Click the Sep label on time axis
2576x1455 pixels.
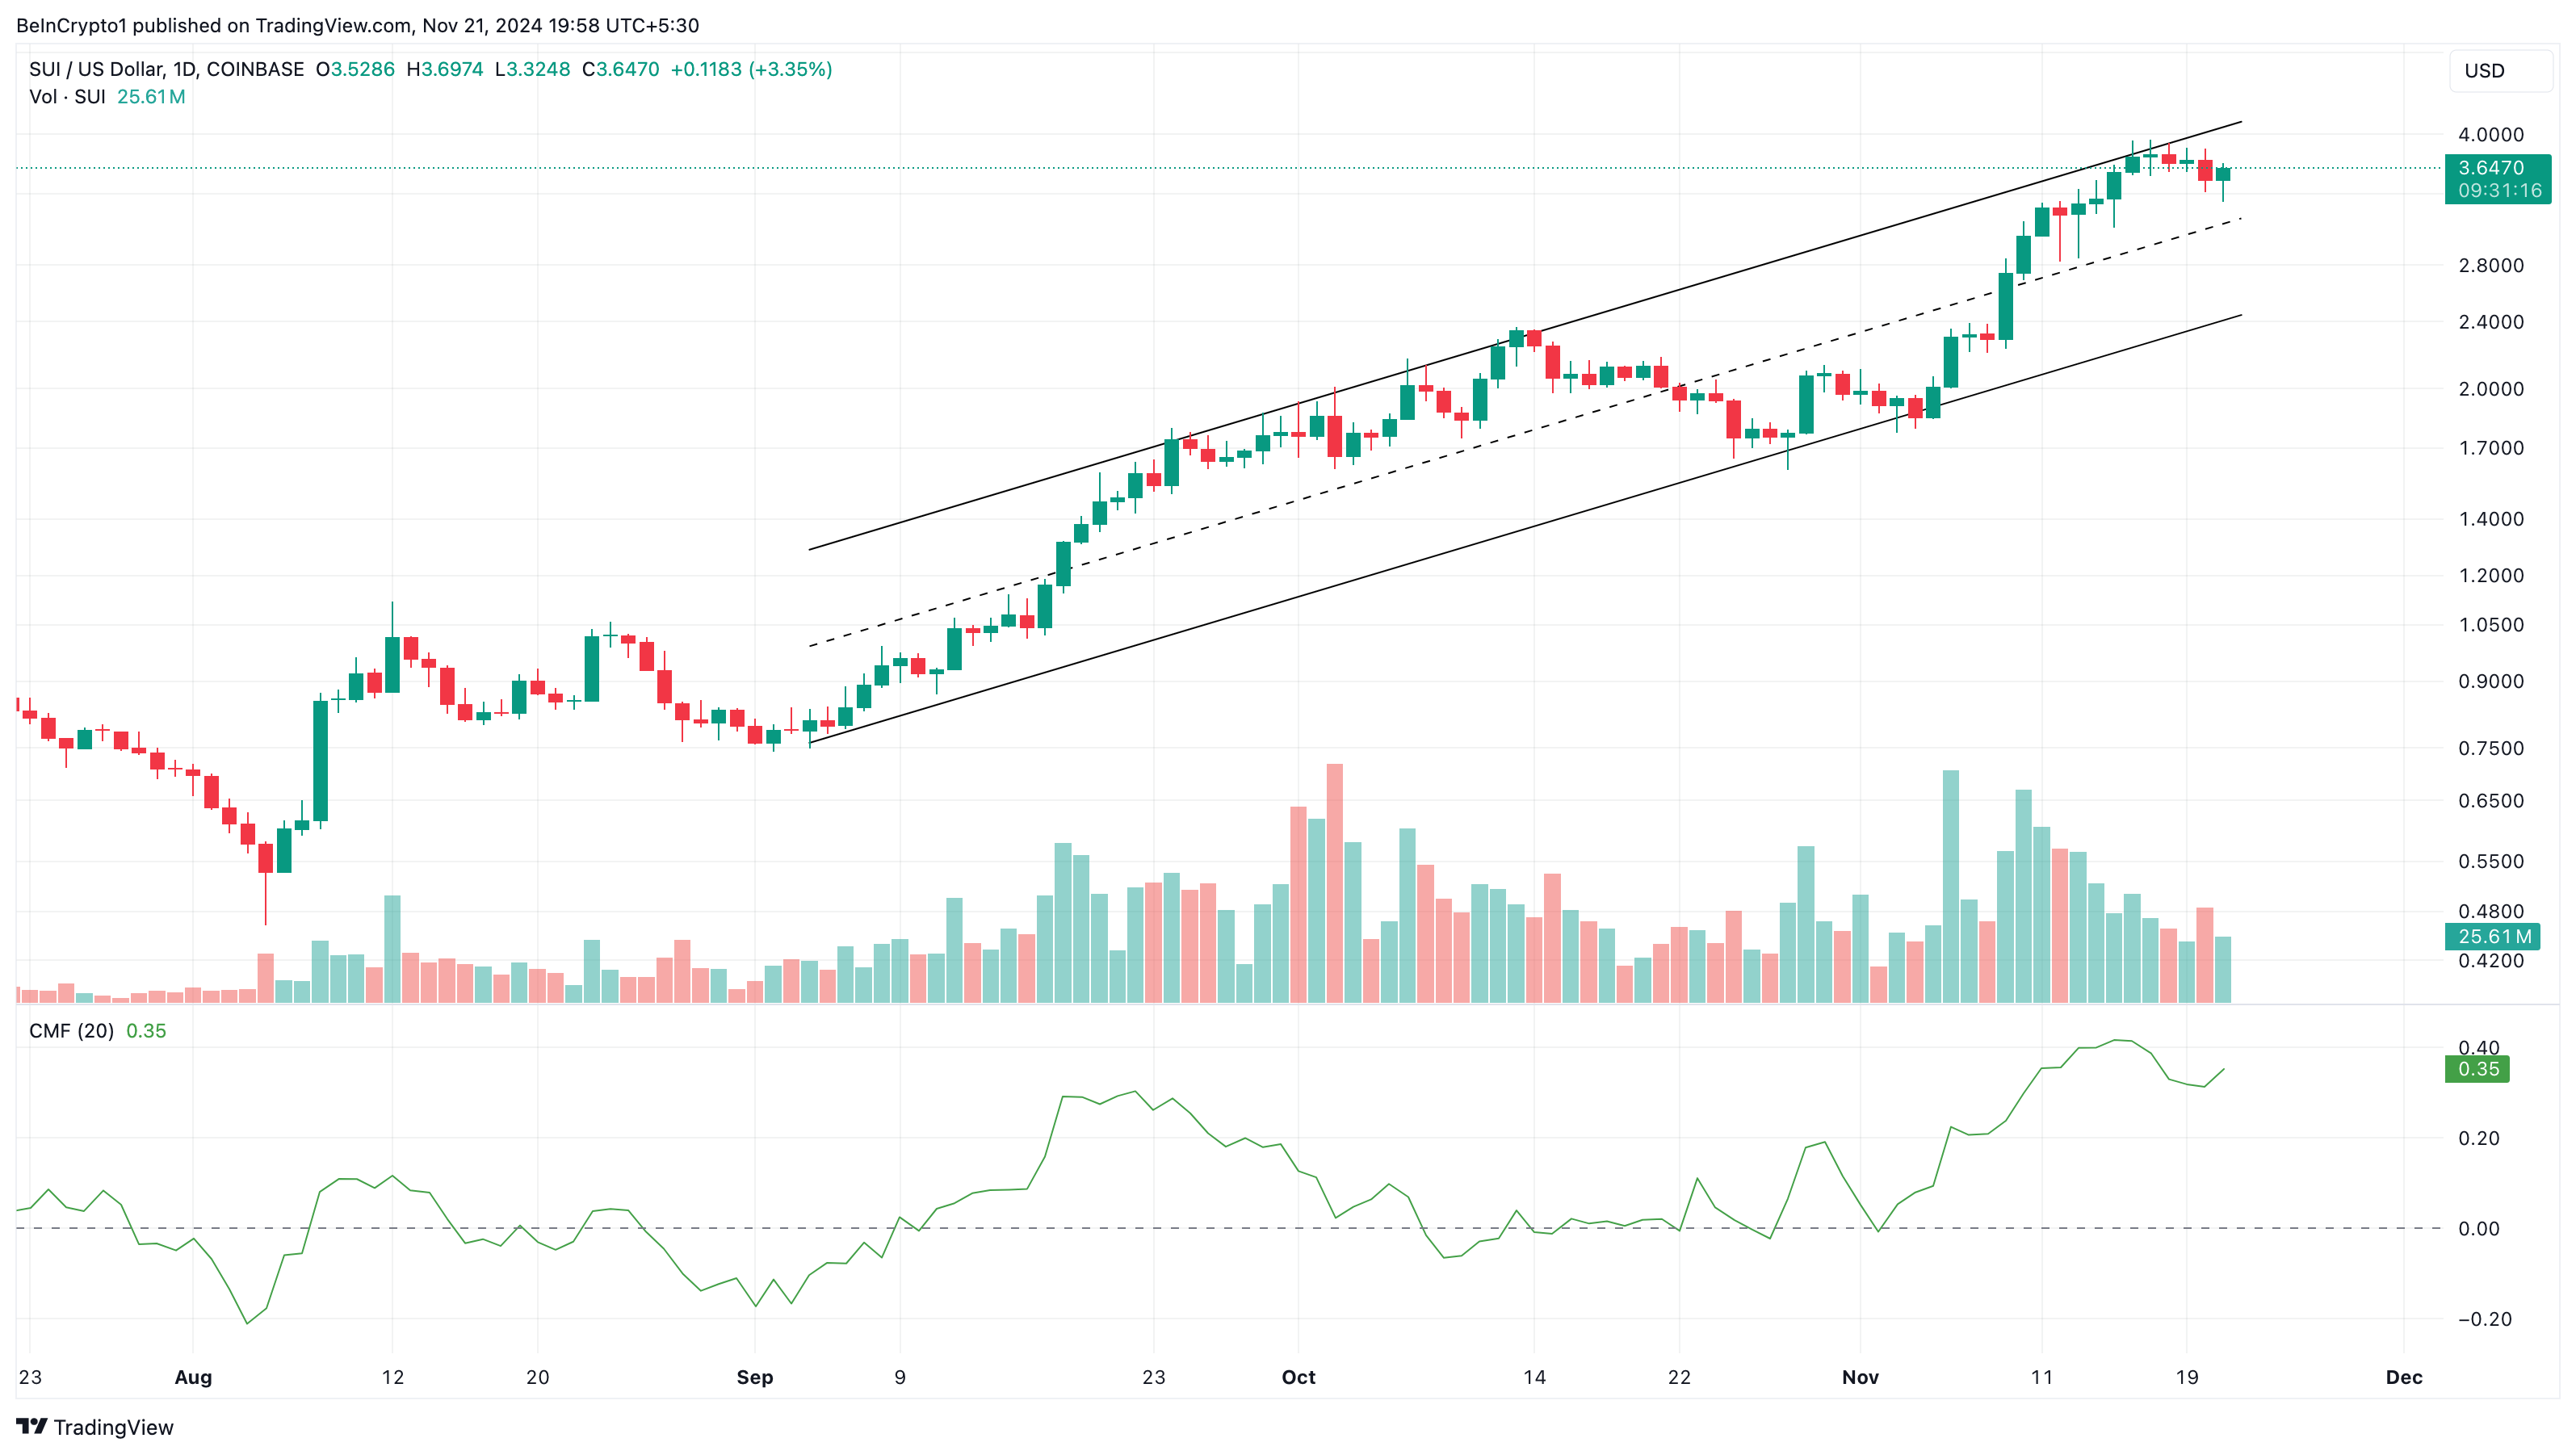(x=754, y=1377)
